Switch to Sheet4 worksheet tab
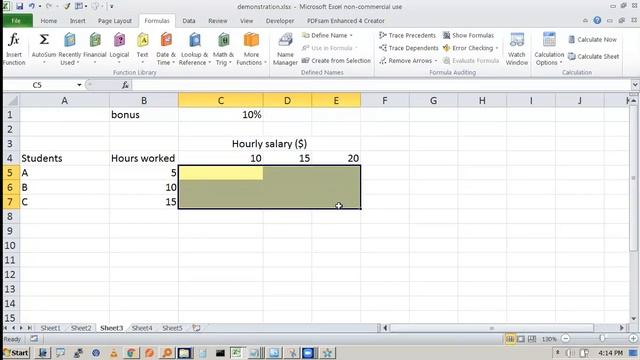This screenshot has height=360, width=640. pos(142,328)
